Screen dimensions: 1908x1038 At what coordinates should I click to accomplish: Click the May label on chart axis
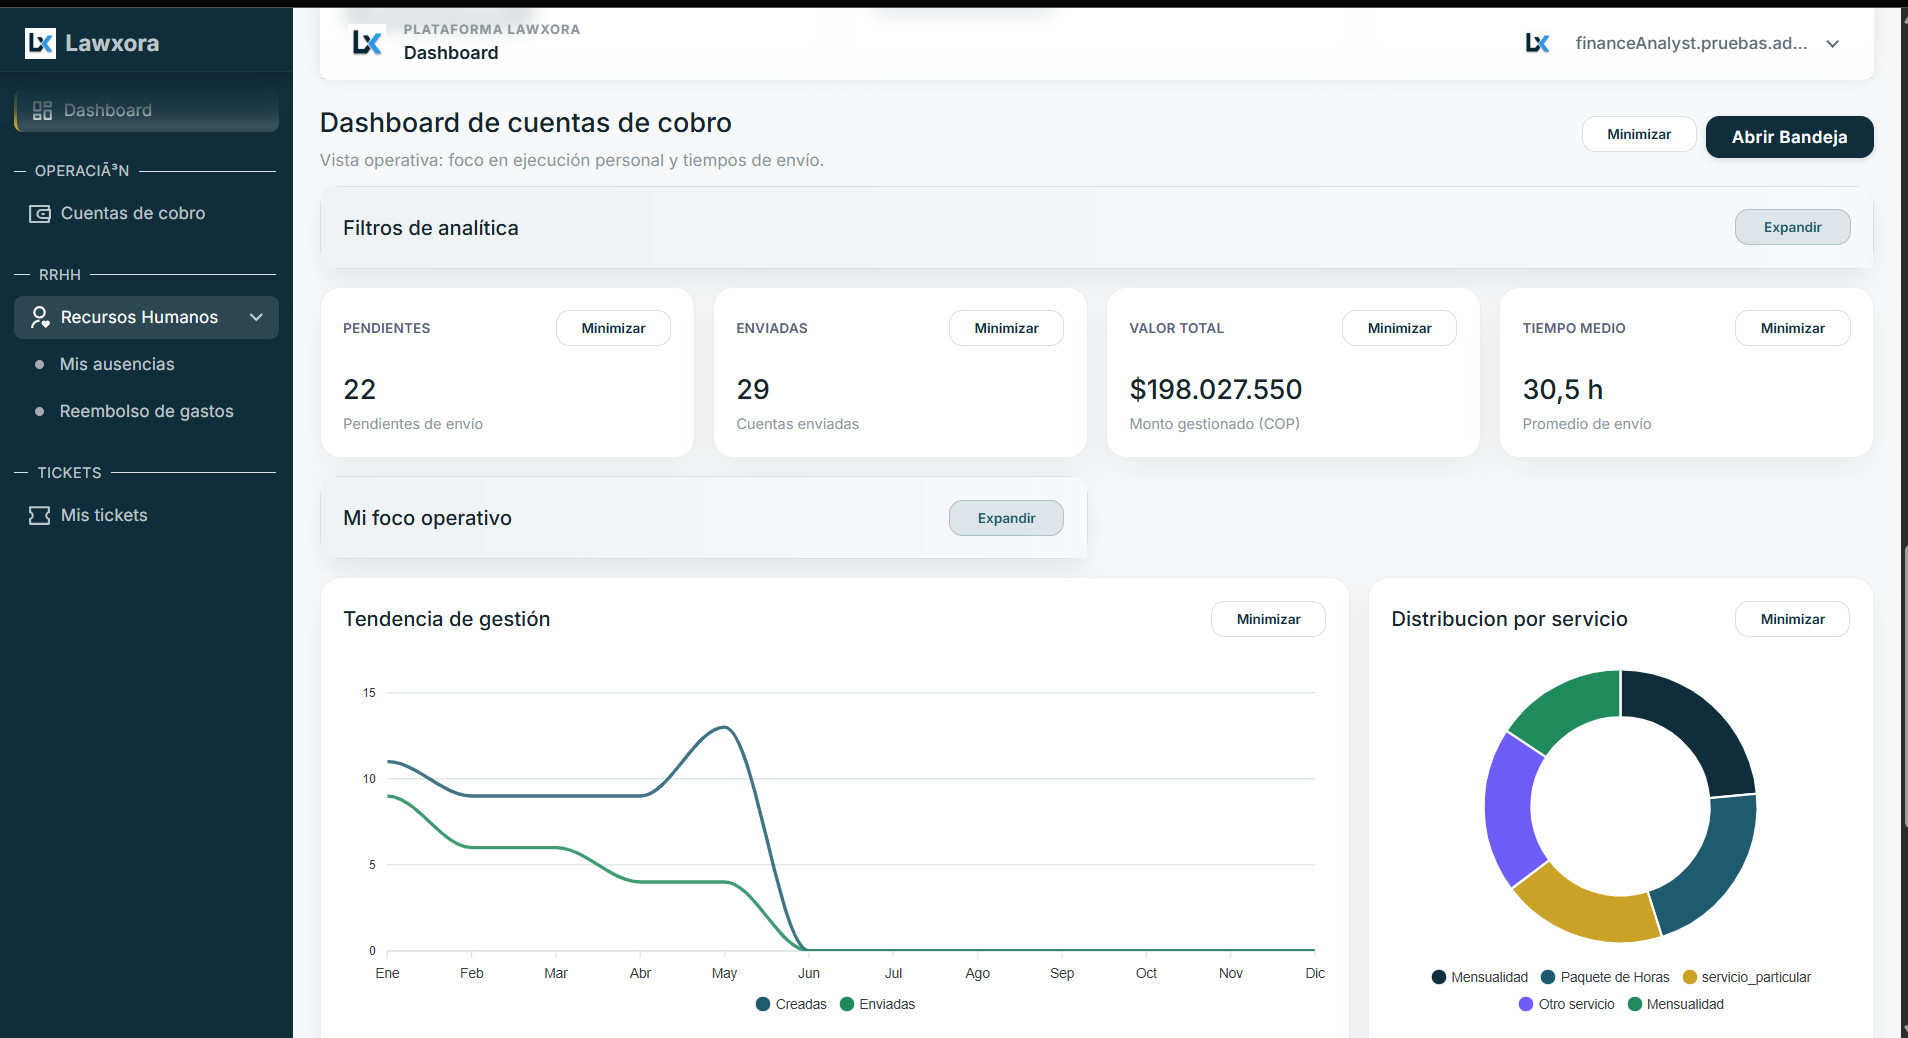click(x=724, y=973)
